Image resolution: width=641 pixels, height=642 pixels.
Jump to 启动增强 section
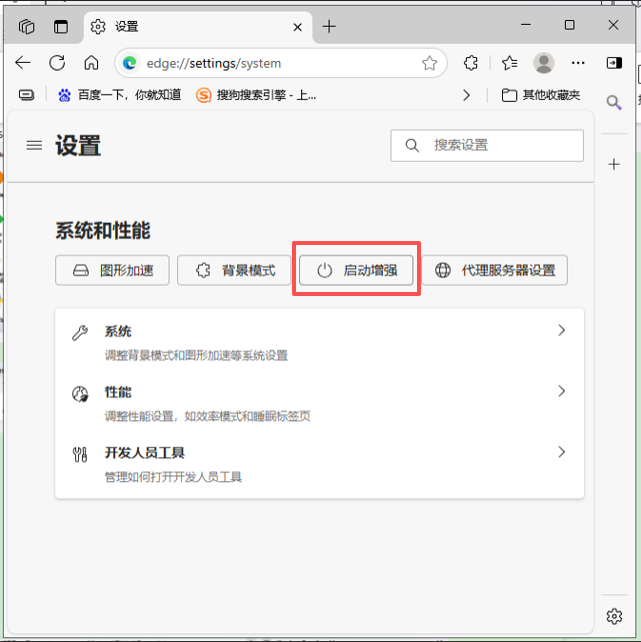point(356,270)
